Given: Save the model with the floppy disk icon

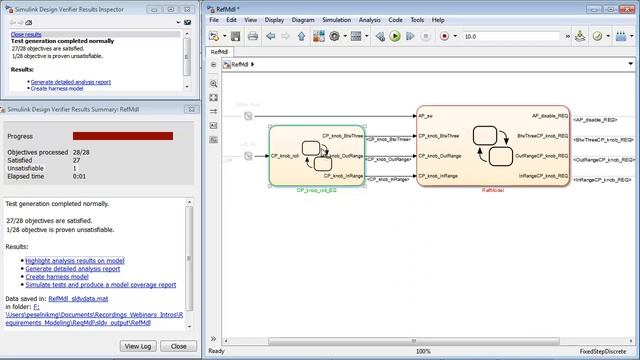Looking at the screenshot, I should coord(236,36).
